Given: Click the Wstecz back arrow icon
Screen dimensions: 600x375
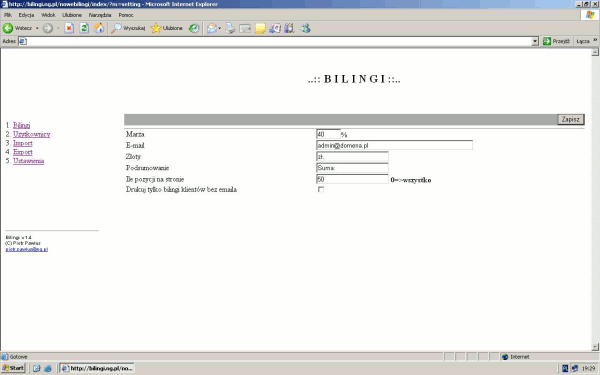Looking at the screenshot, I should click(8, 28).
